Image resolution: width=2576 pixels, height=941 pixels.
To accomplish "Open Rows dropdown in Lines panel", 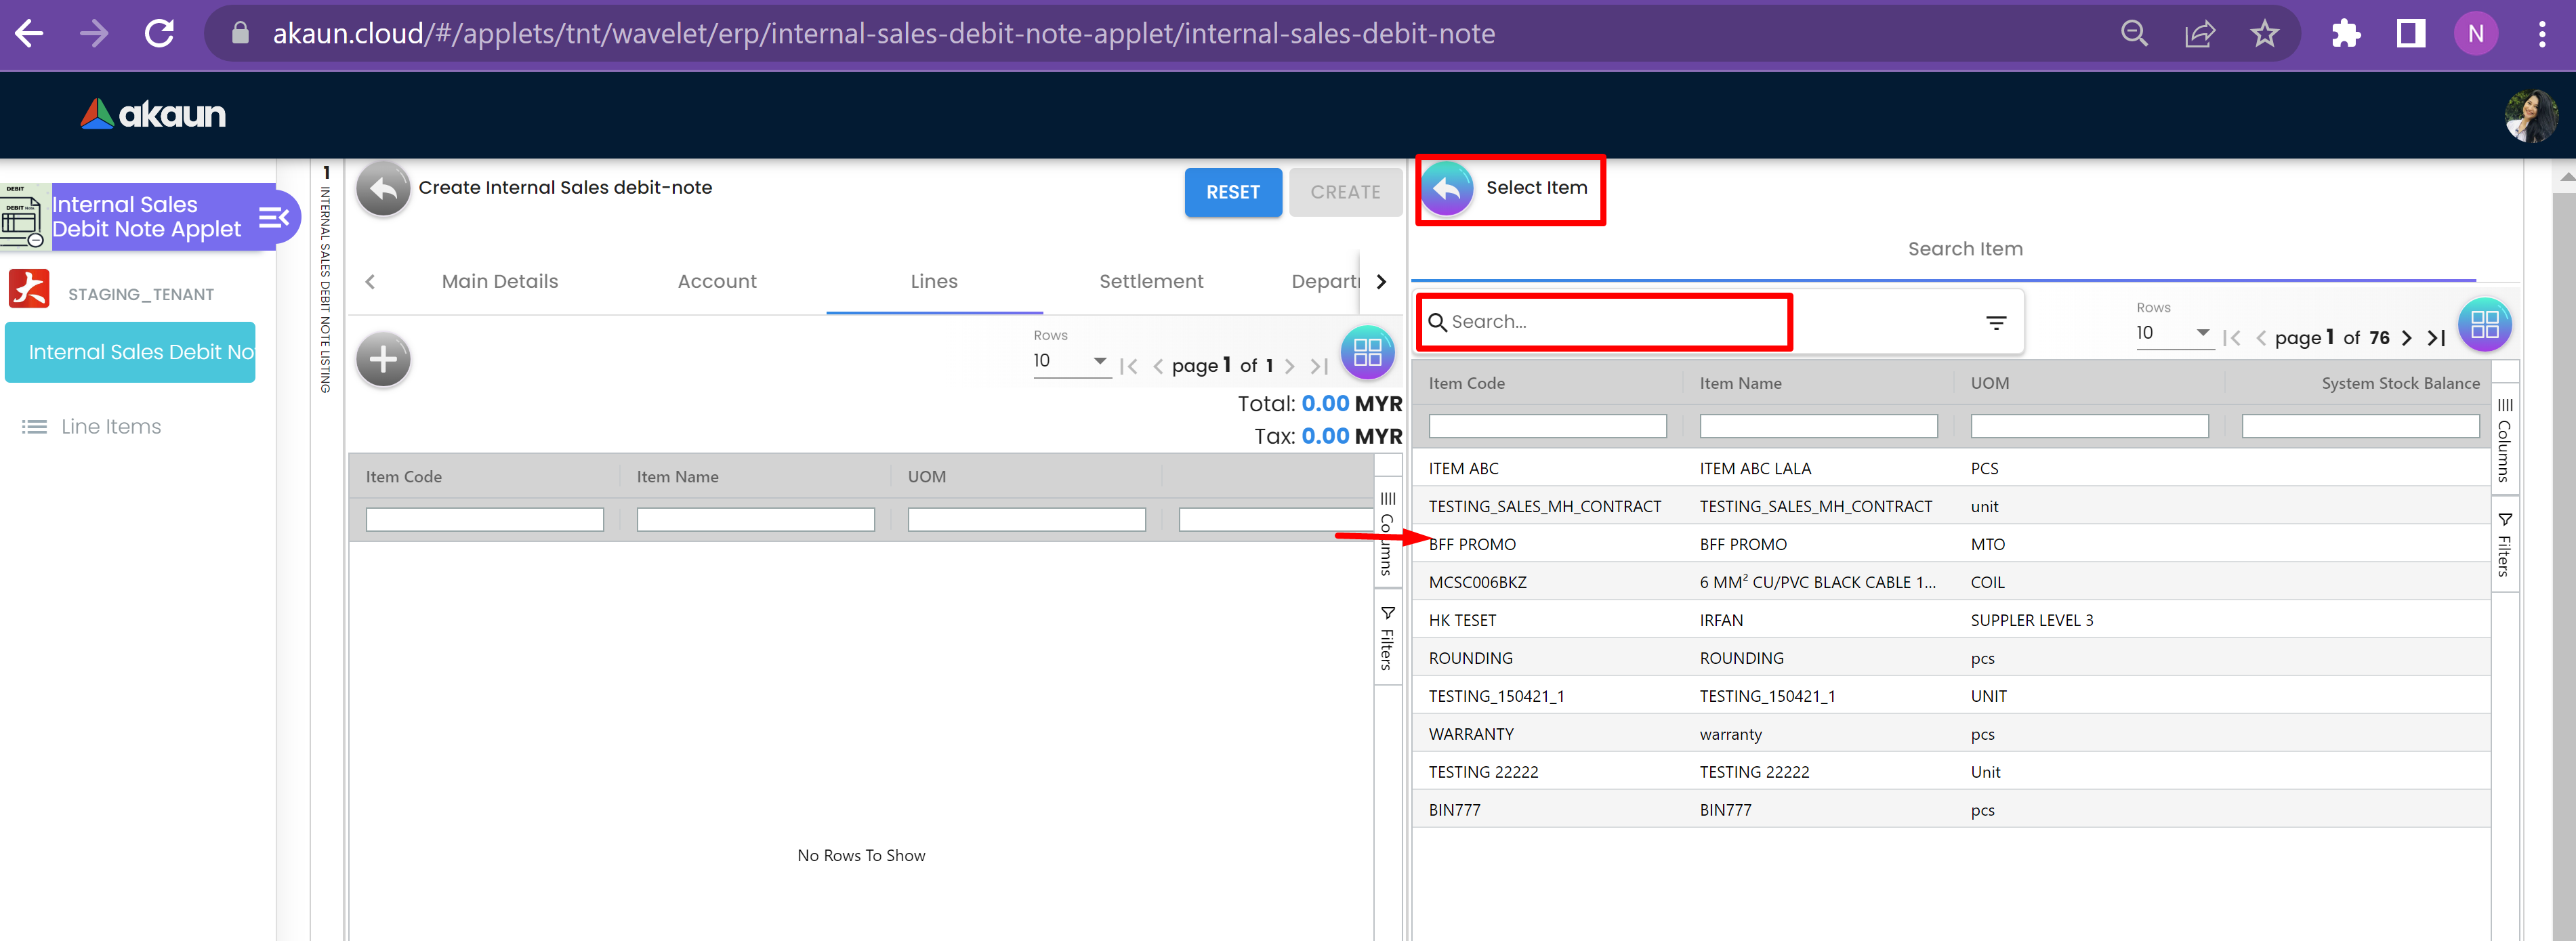I will (1070, 361).
